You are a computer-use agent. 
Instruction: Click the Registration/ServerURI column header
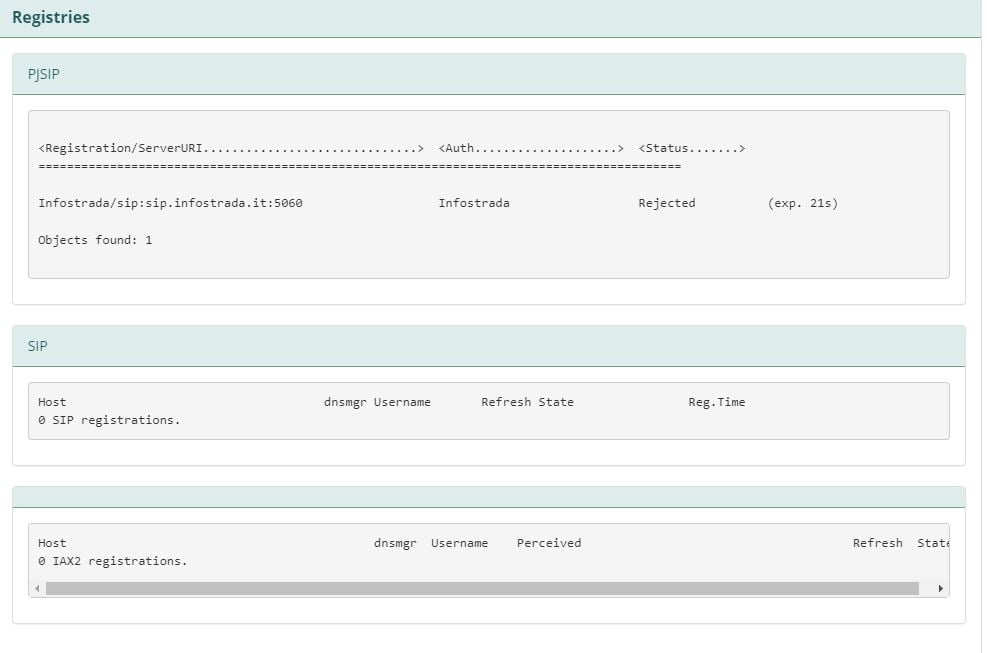231,148
